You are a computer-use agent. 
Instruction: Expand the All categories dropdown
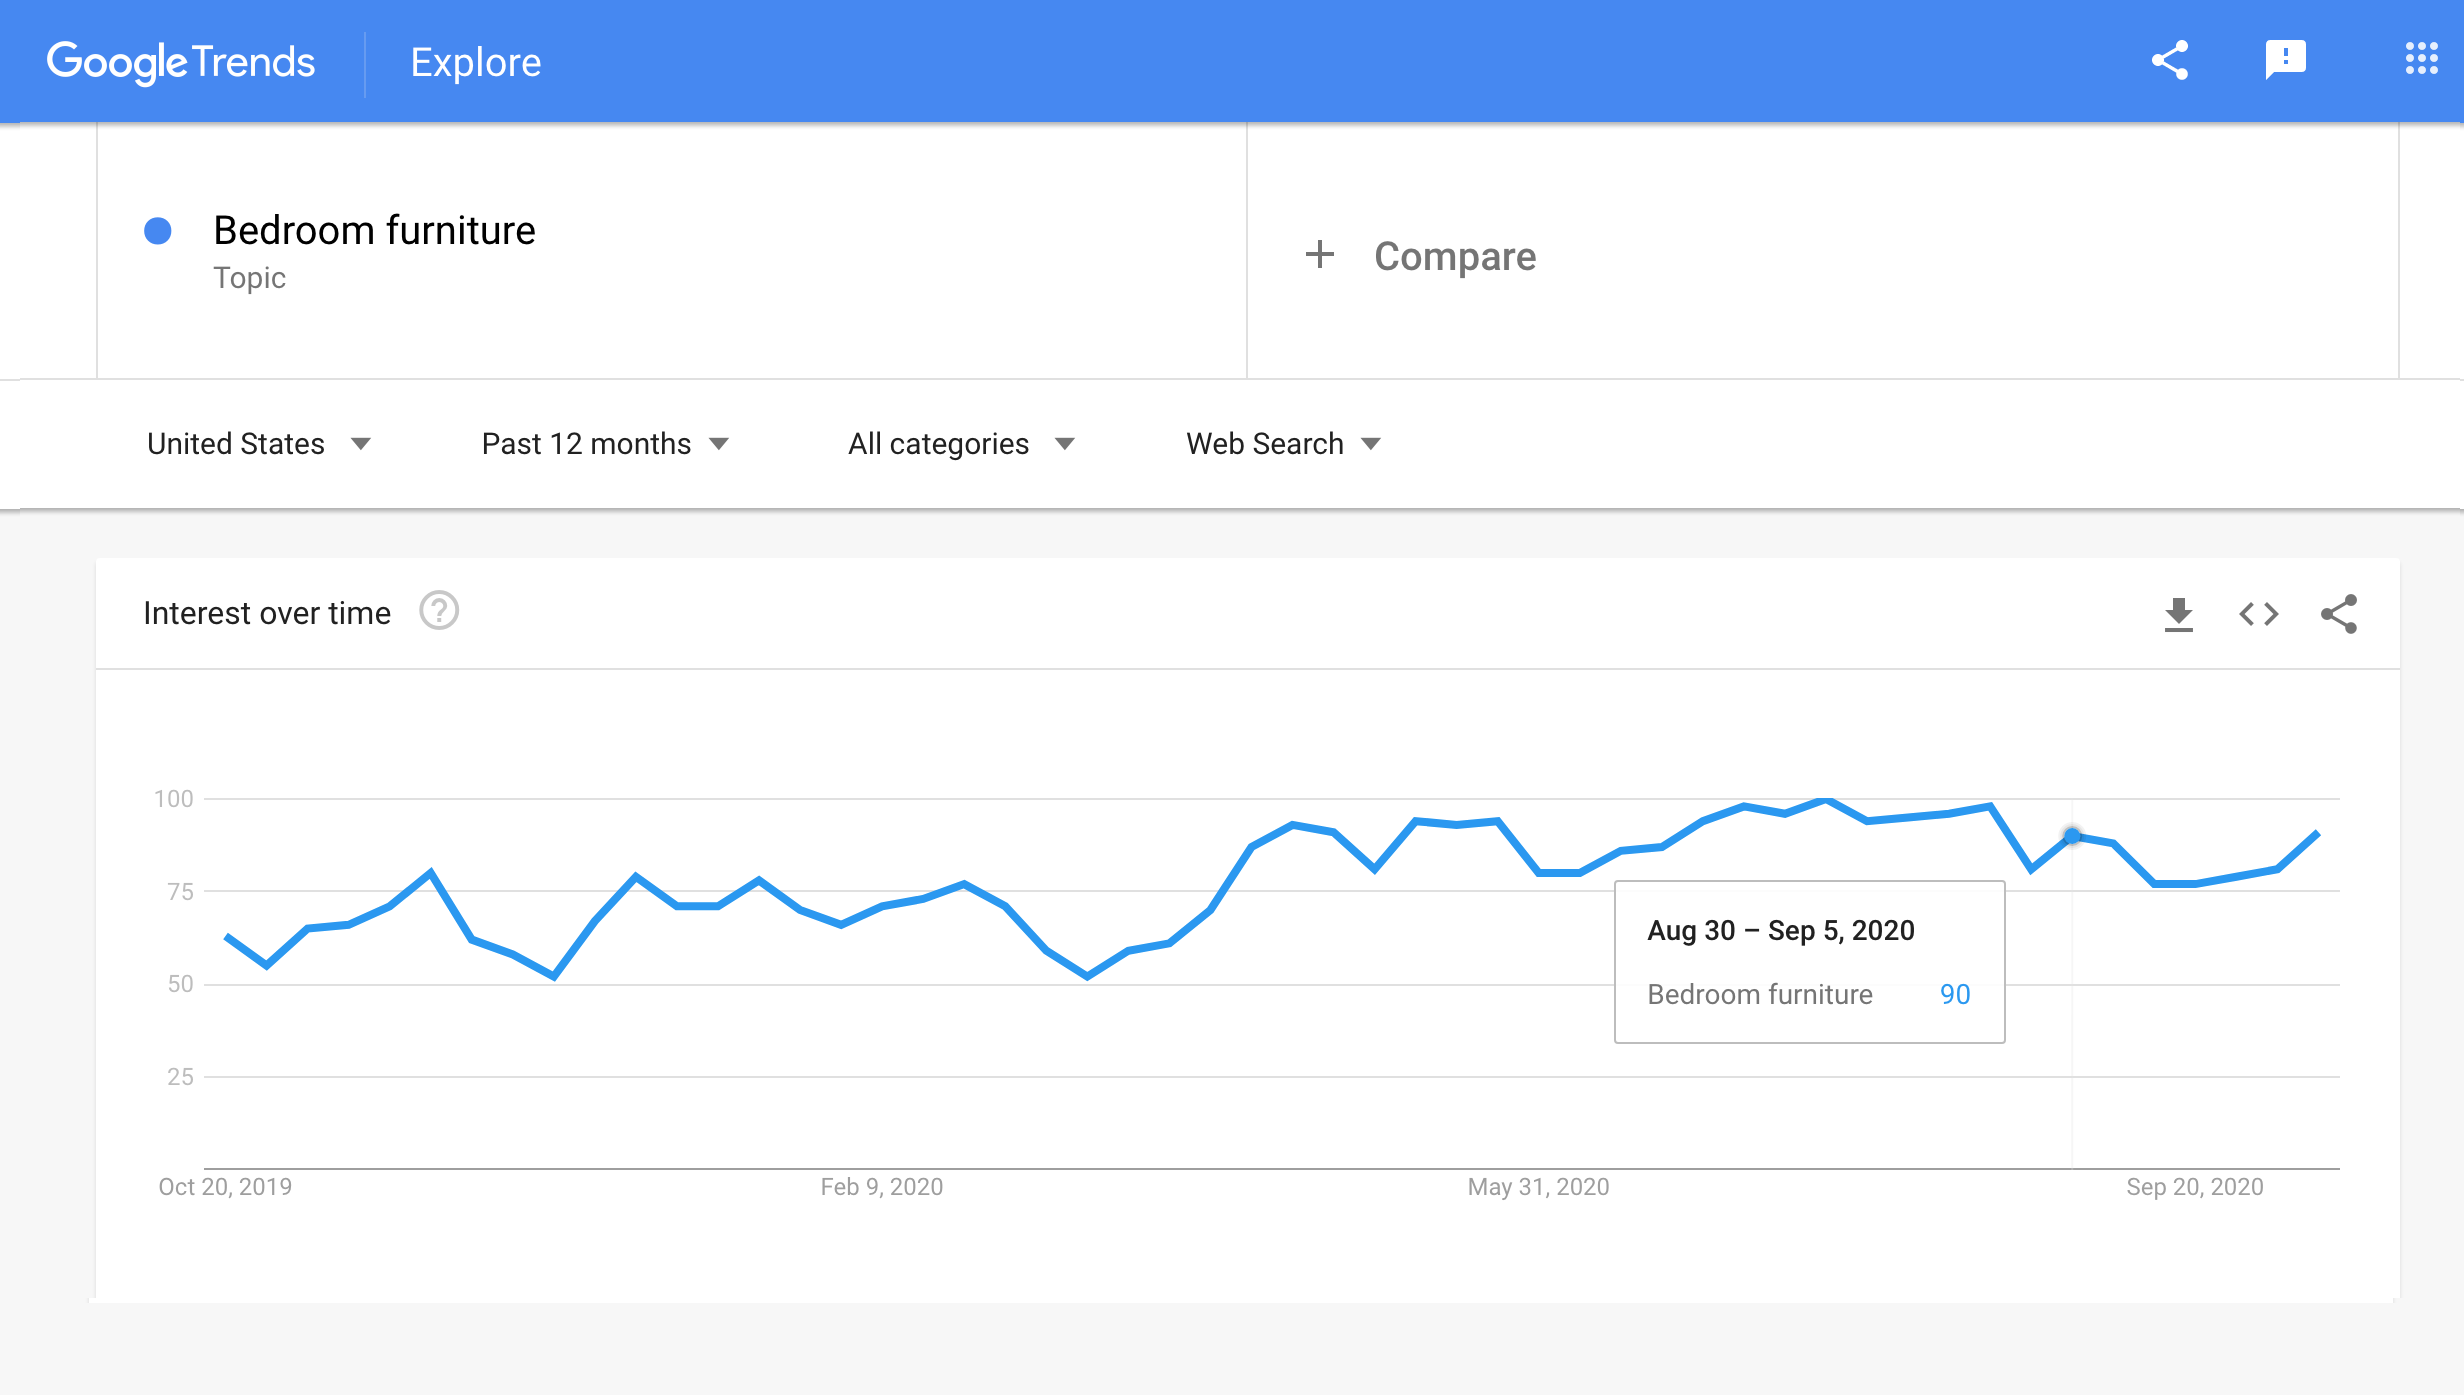[962, 443]
